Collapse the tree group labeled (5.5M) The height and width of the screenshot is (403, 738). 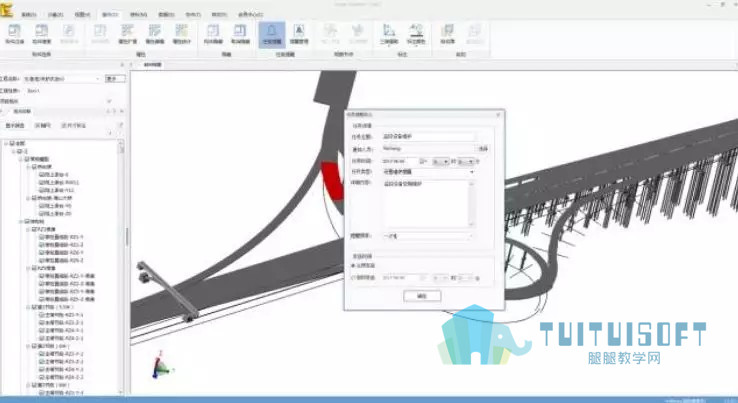click(x=28, y=307)
